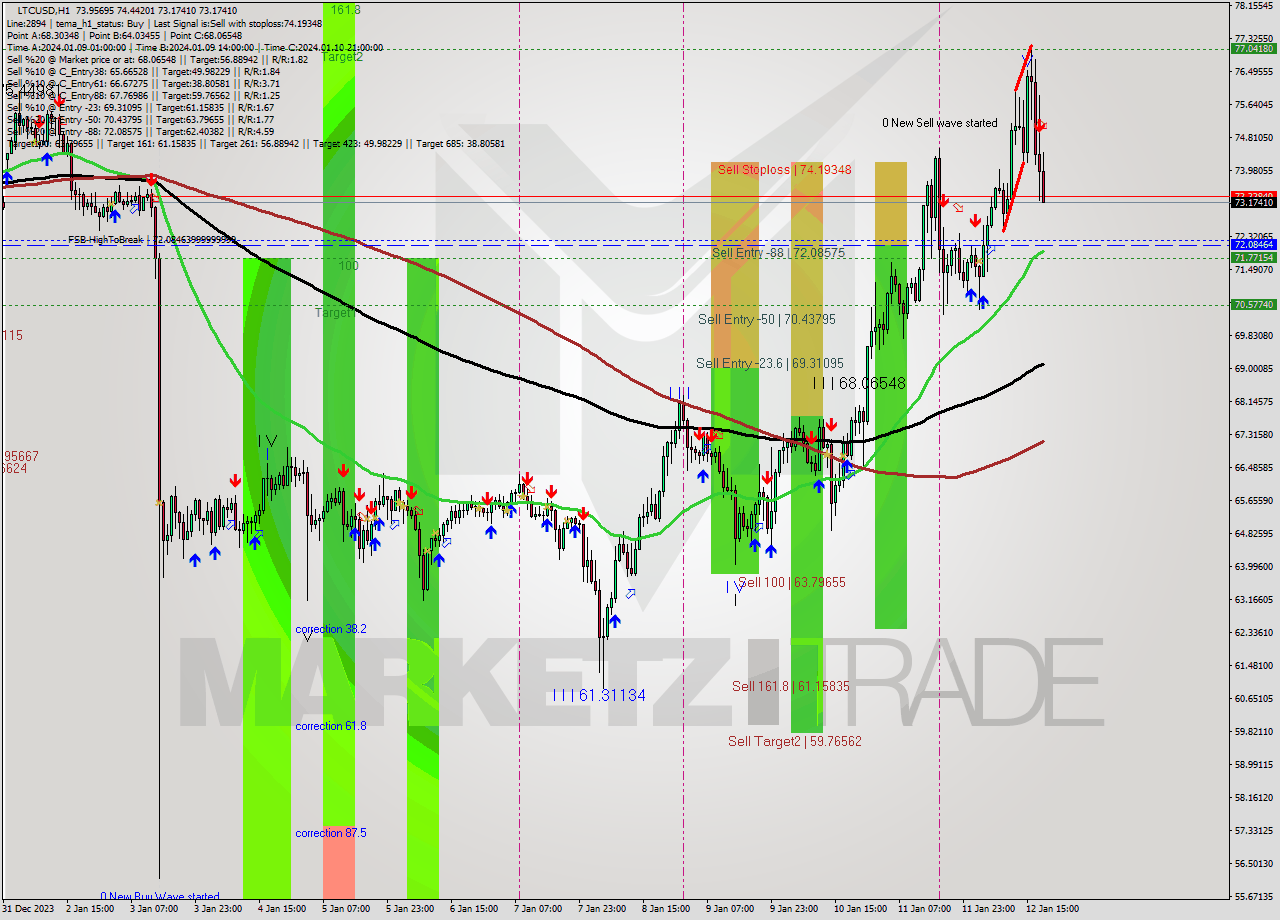Screen dimensions: 1280x920
Task: Click '3 Jan 23:00' on time axis
Action: (x=217, y=909)
